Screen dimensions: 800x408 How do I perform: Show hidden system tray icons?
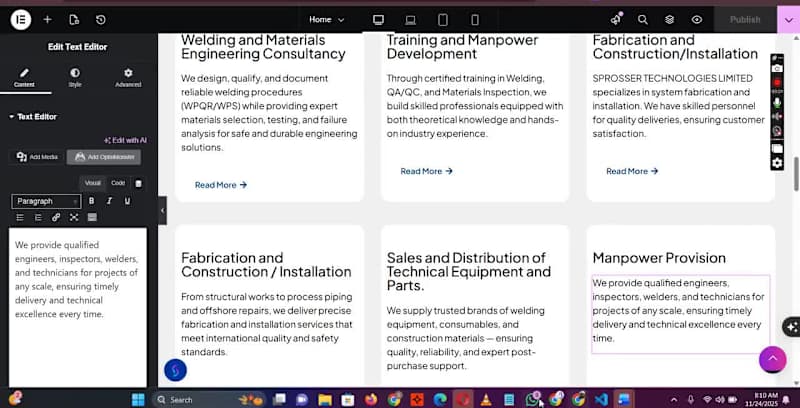click(x=674, y=400)
